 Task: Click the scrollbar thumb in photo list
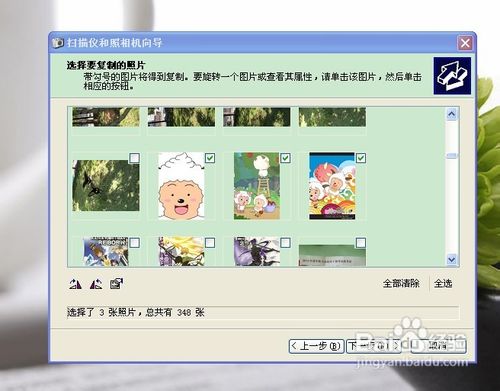[451, 155]
